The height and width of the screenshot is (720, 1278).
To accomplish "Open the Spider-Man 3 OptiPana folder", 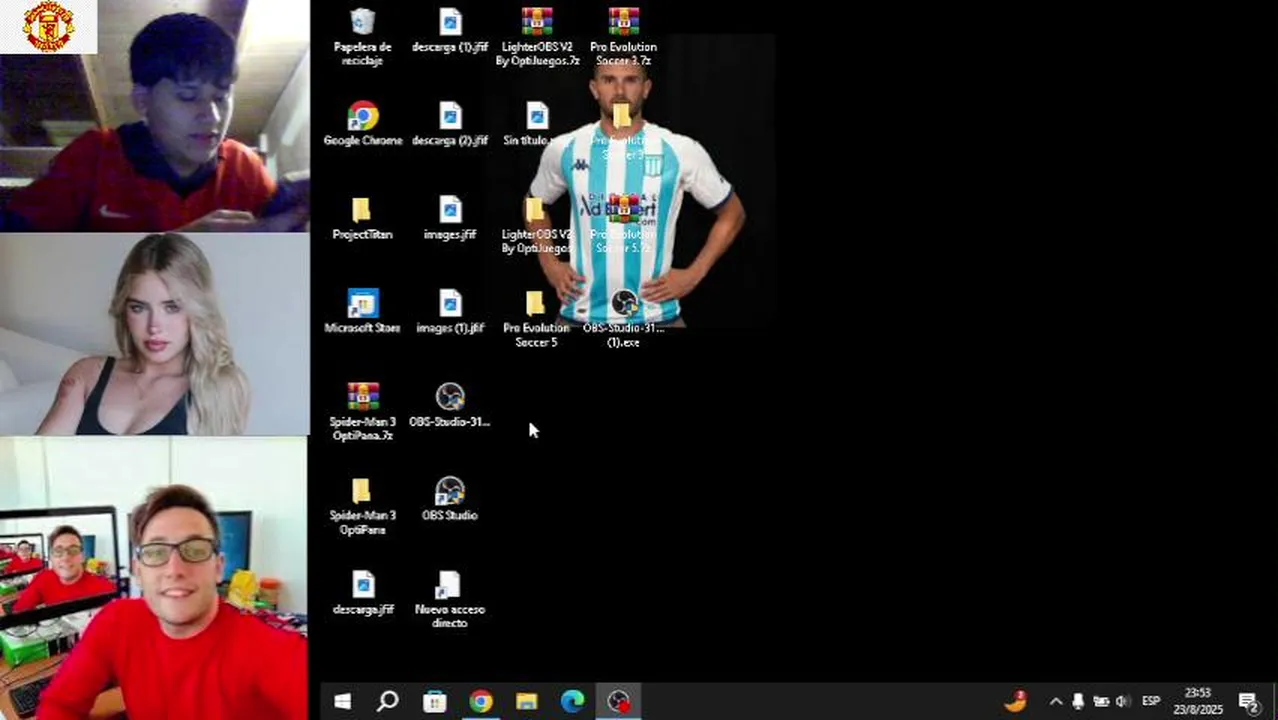I will click(x=362, y=506).
